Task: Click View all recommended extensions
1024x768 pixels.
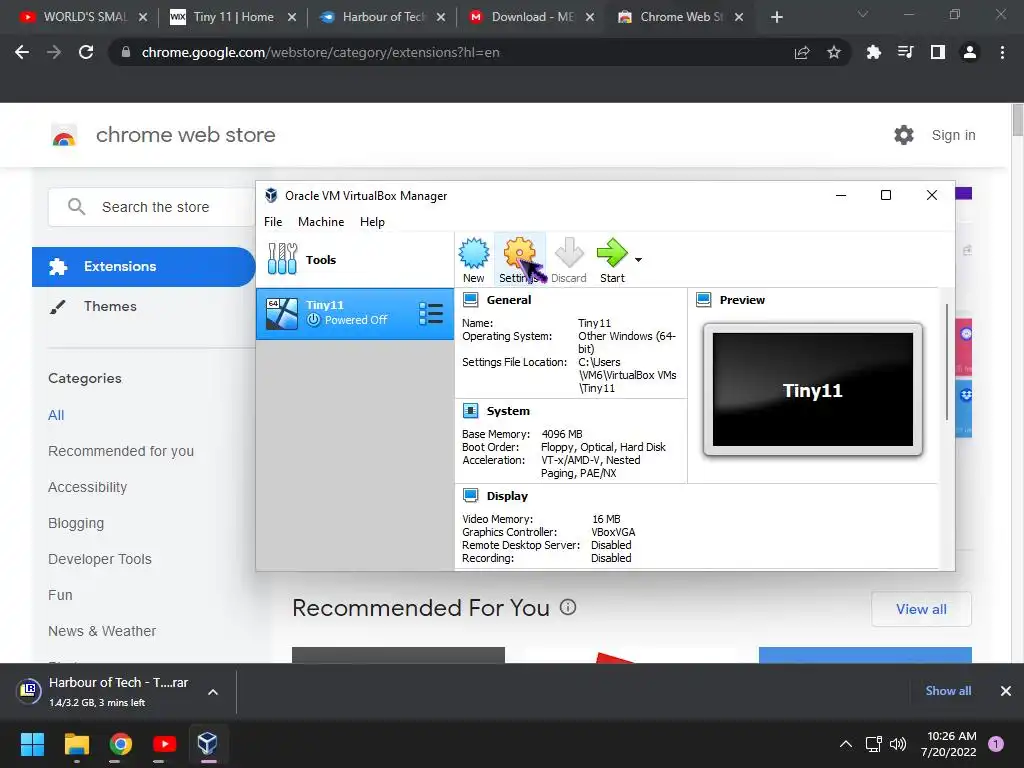Action: pos(921,609)
